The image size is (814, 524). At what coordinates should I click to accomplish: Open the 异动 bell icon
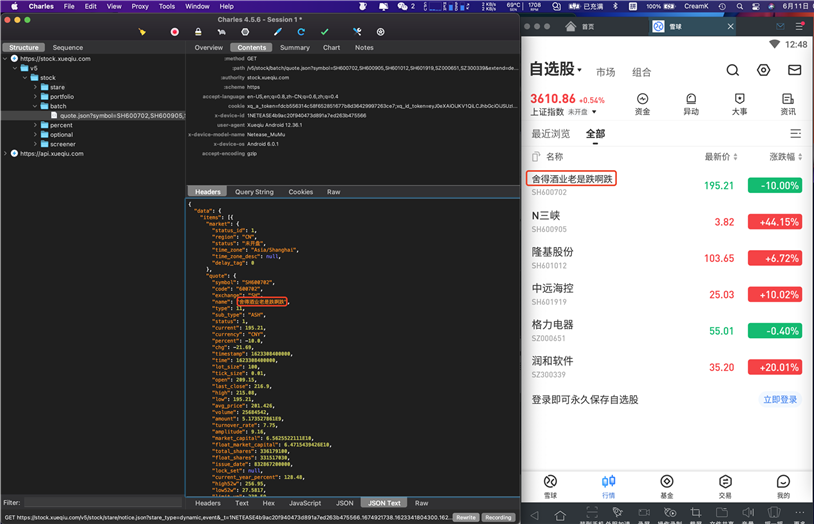pos(691,104)
